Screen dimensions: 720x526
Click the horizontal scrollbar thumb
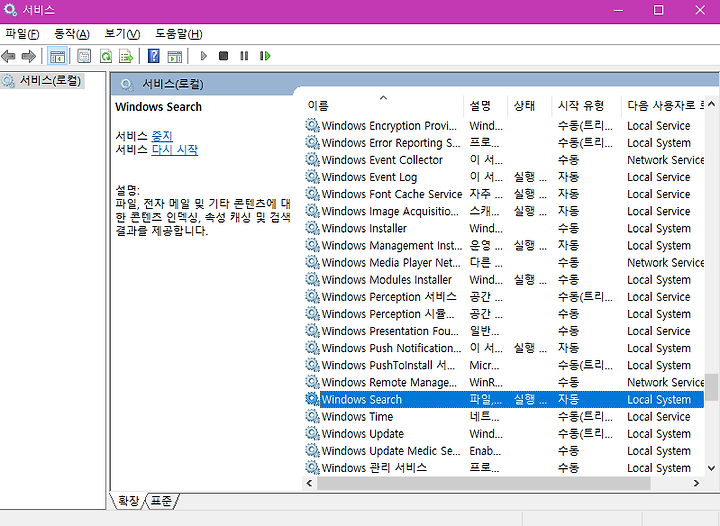[x=484, y=483]
